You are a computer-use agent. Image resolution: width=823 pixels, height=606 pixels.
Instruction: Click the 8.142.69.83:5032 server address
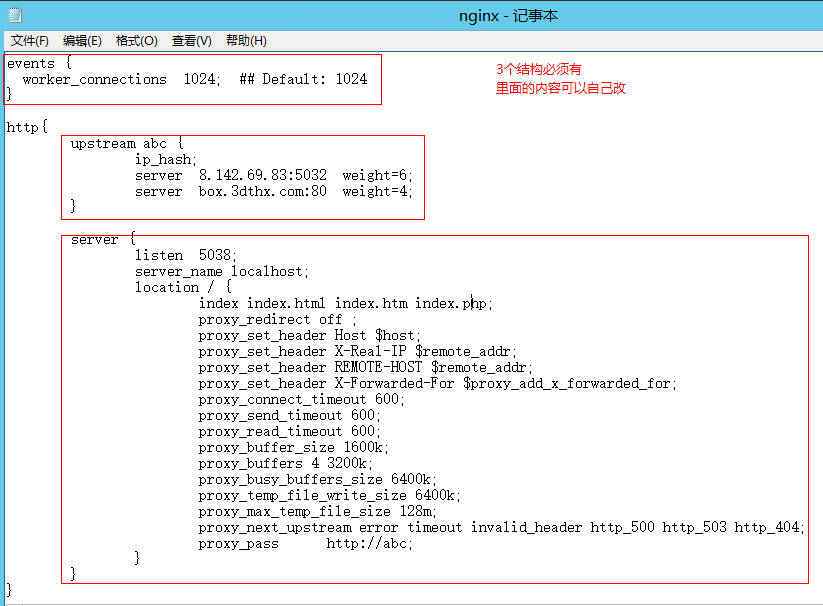point(262,175)
